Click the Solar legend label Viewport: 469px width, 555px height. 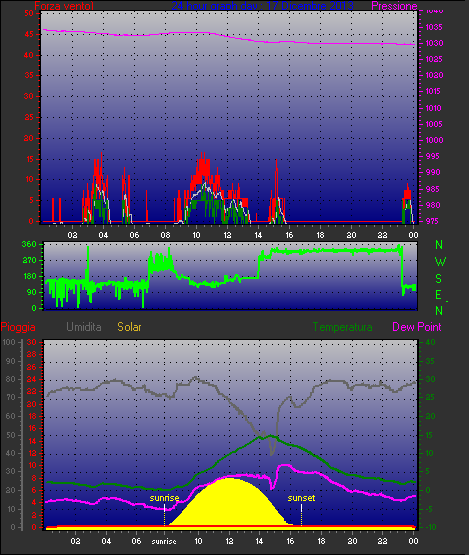coord(130,327)
